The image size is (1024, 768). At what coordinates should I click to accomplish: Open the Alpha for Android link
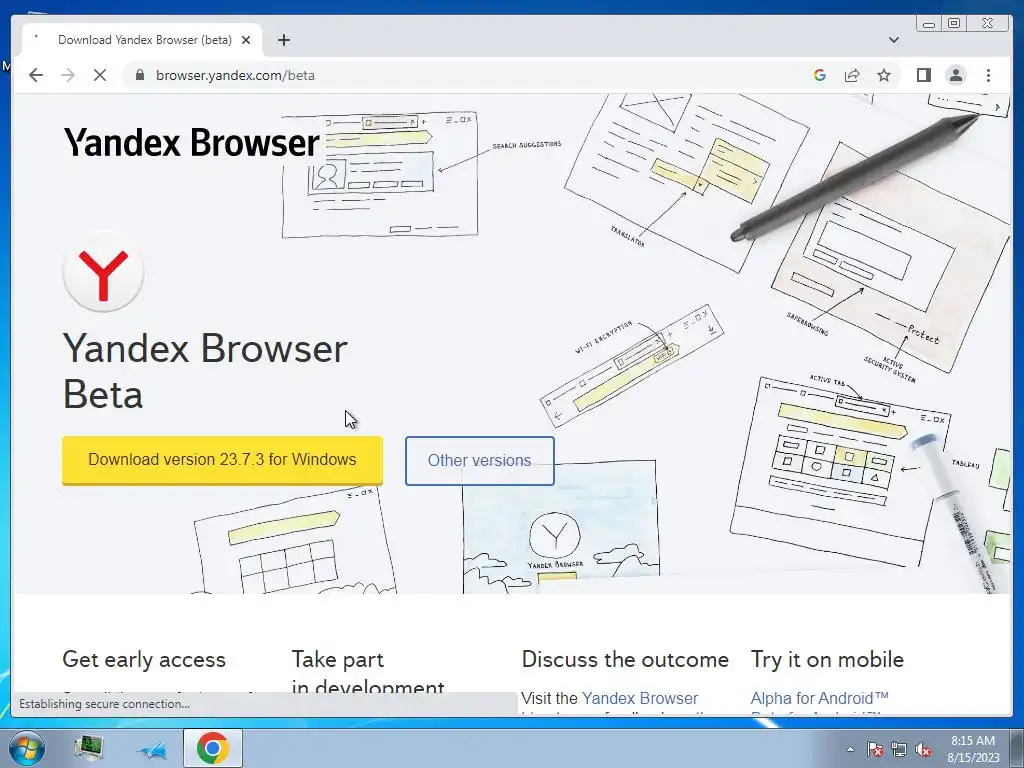pyautogui.click(x=820, y=698)
